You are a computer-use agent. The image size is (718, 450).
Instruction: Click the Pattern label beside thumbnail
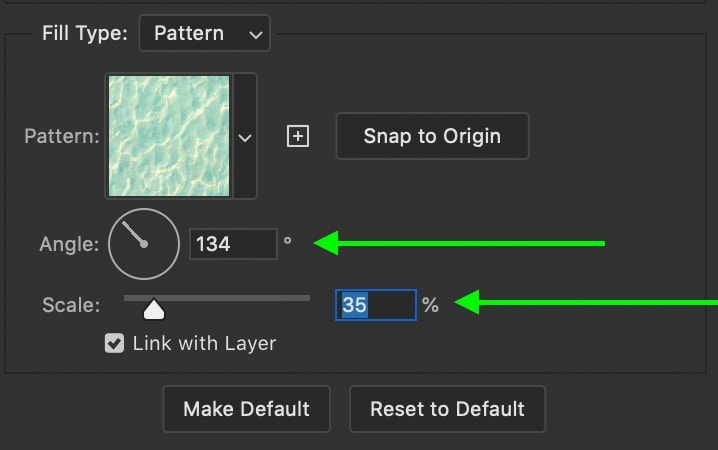click(62, 136)
